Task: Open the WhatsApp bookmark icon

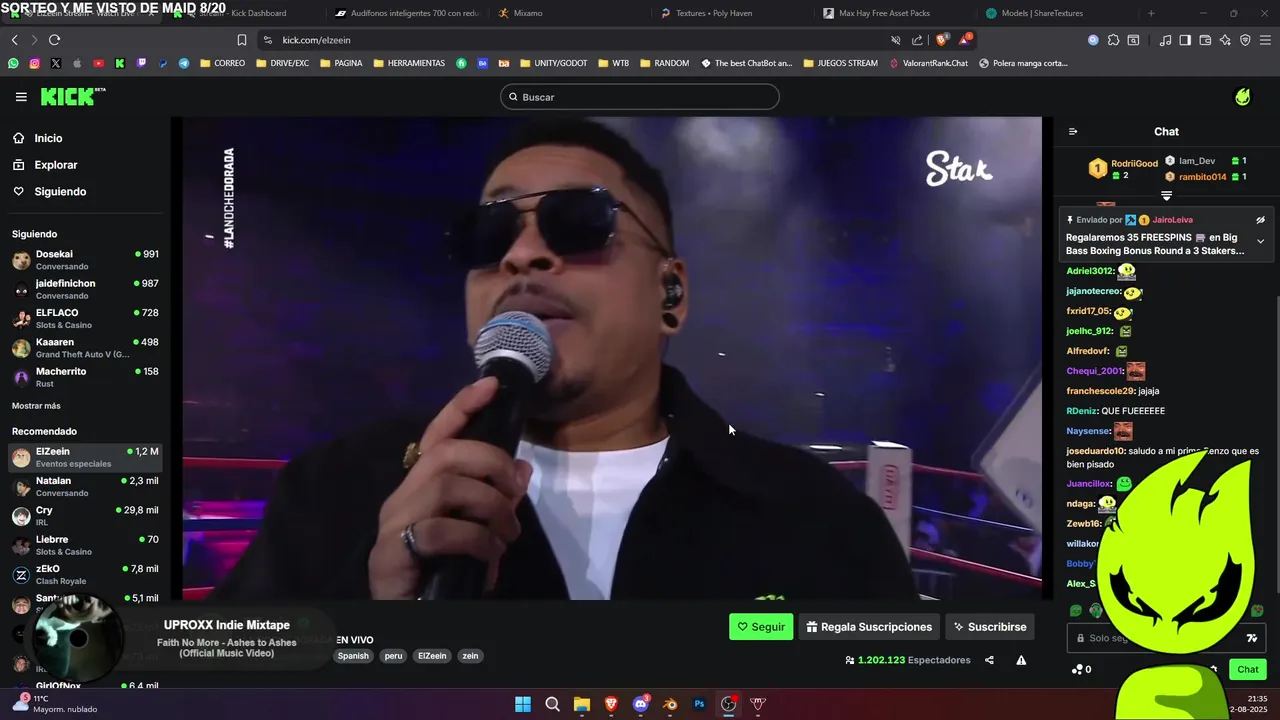Action: (x=13, y=63)
